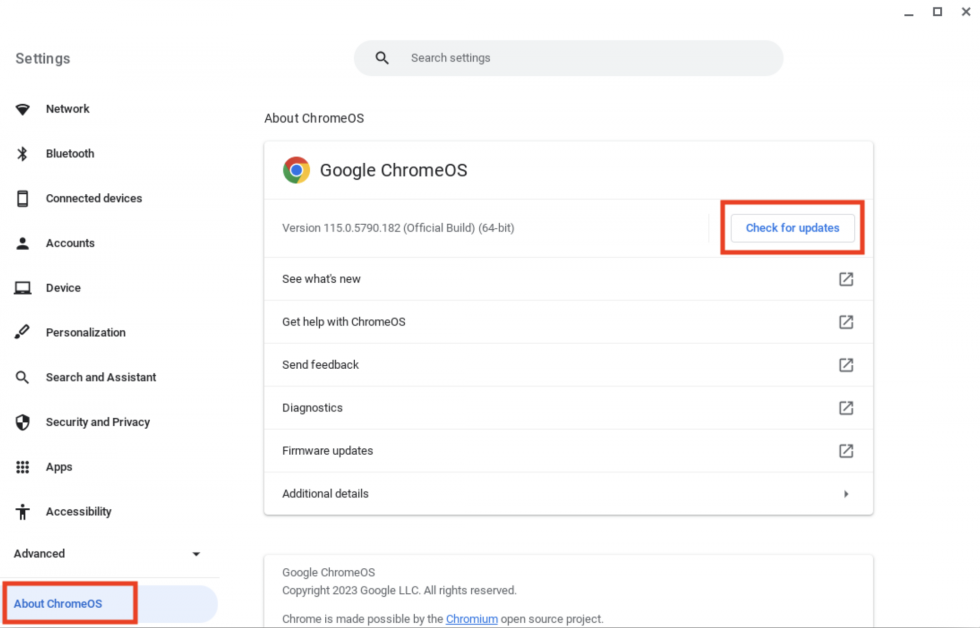The width and height of the screenshot is (980, 628).
Task: Open Bluetooth settings via its icon
Action: (22, 153)
